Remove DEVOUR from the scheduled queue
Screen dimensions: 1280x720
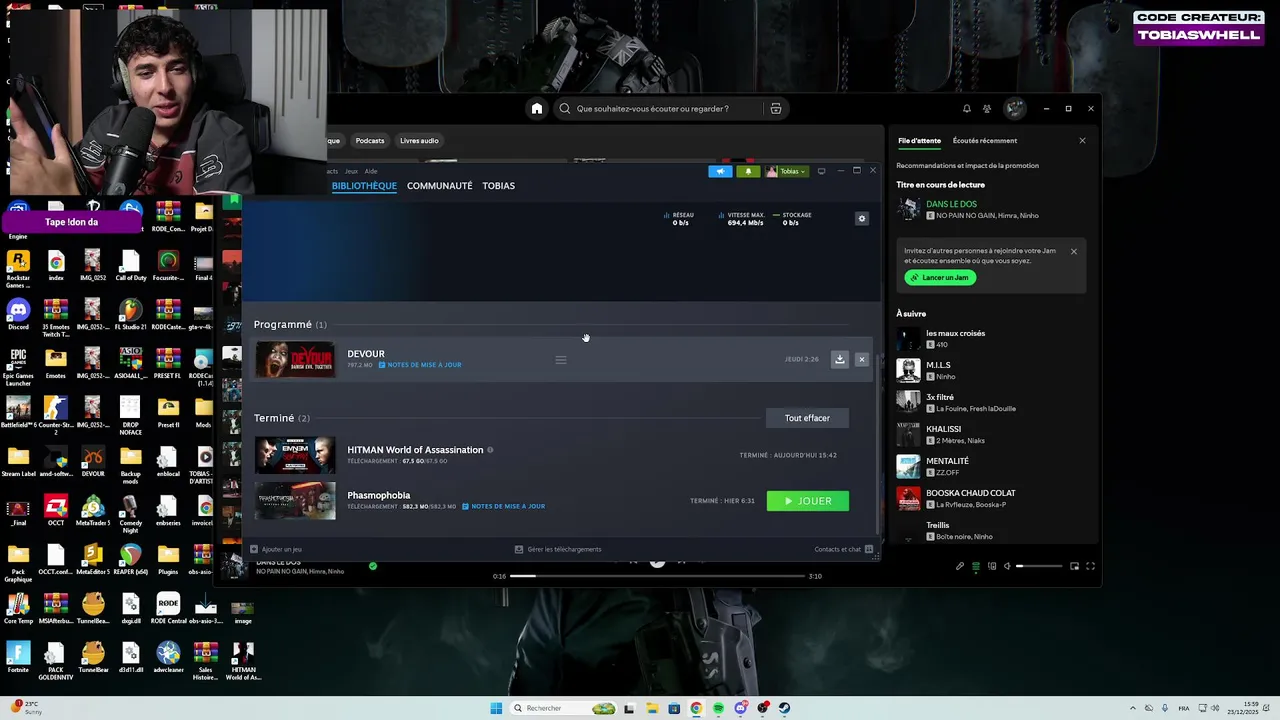coord(862,359)
